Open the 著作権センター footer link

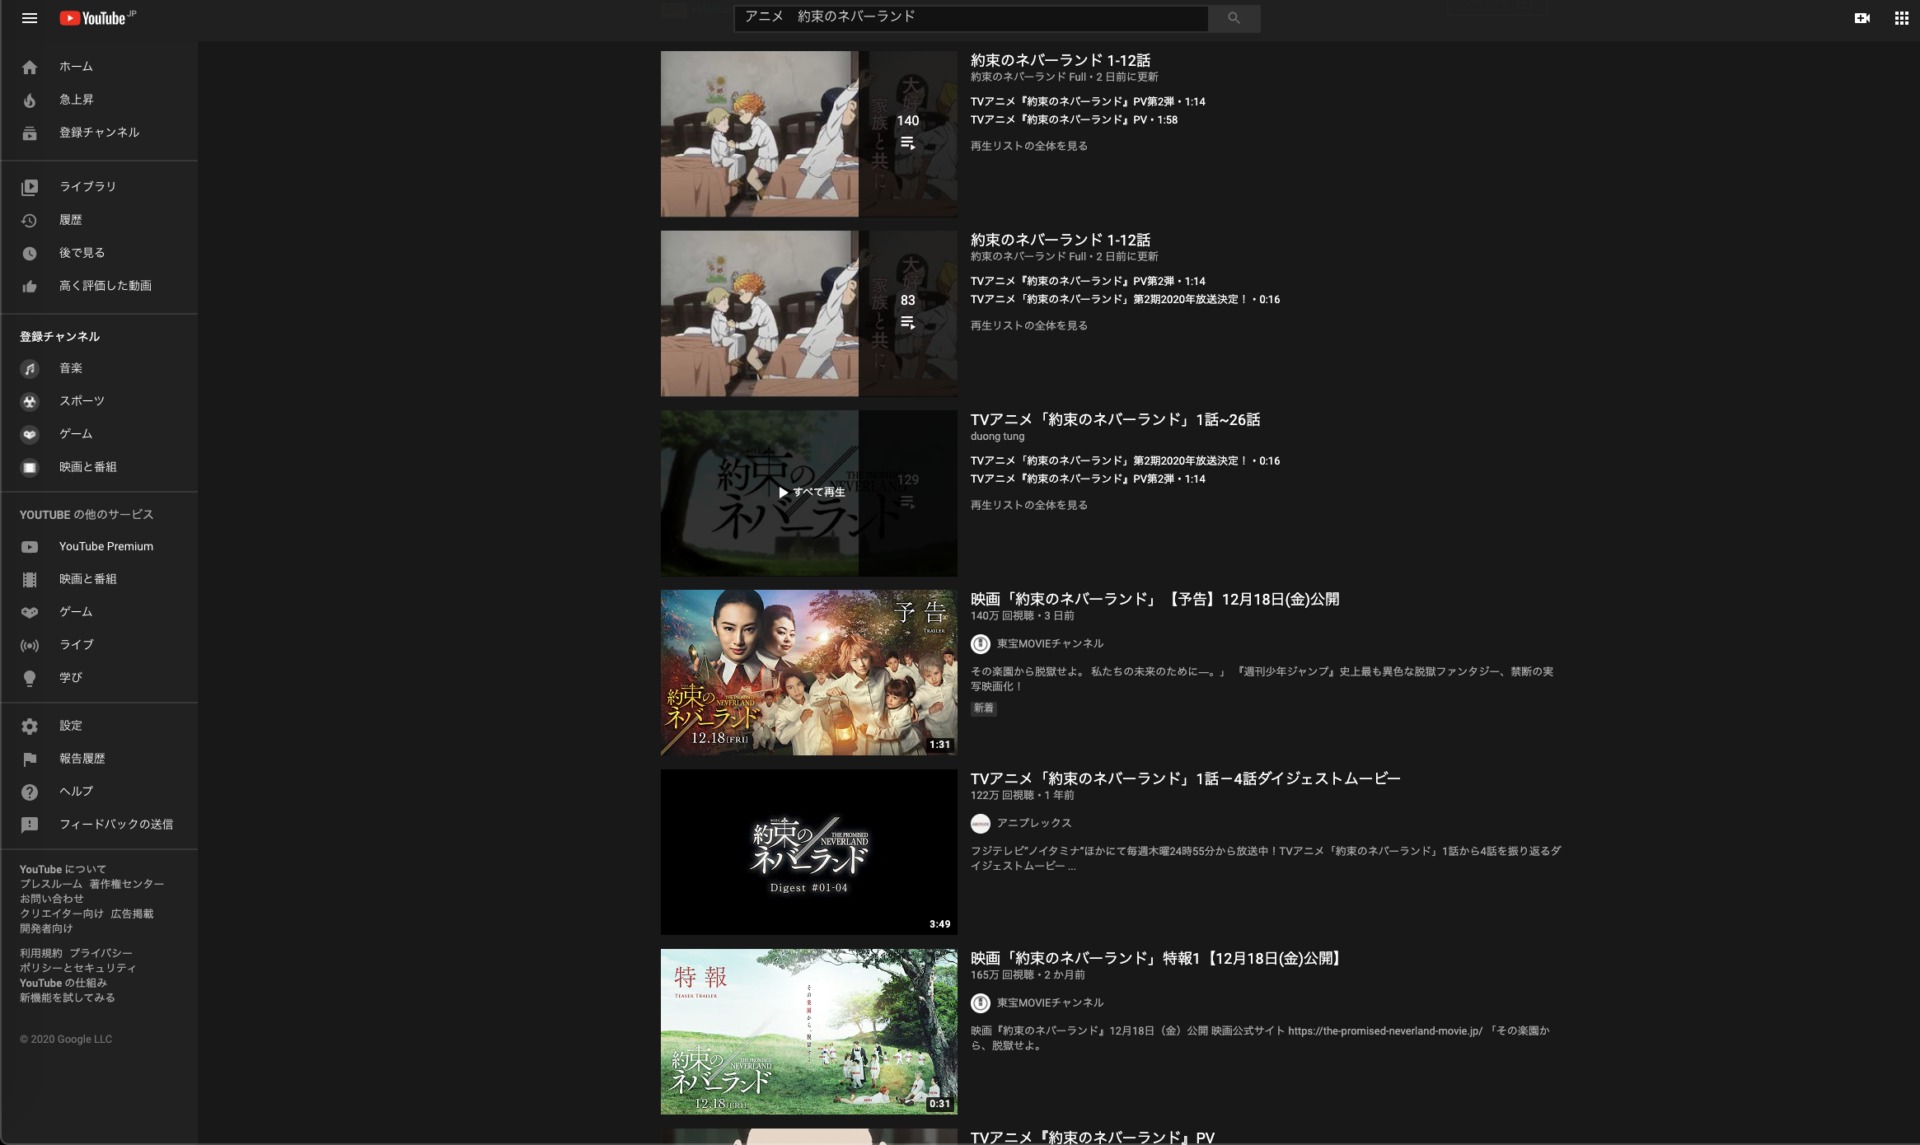tap(127, 884)
